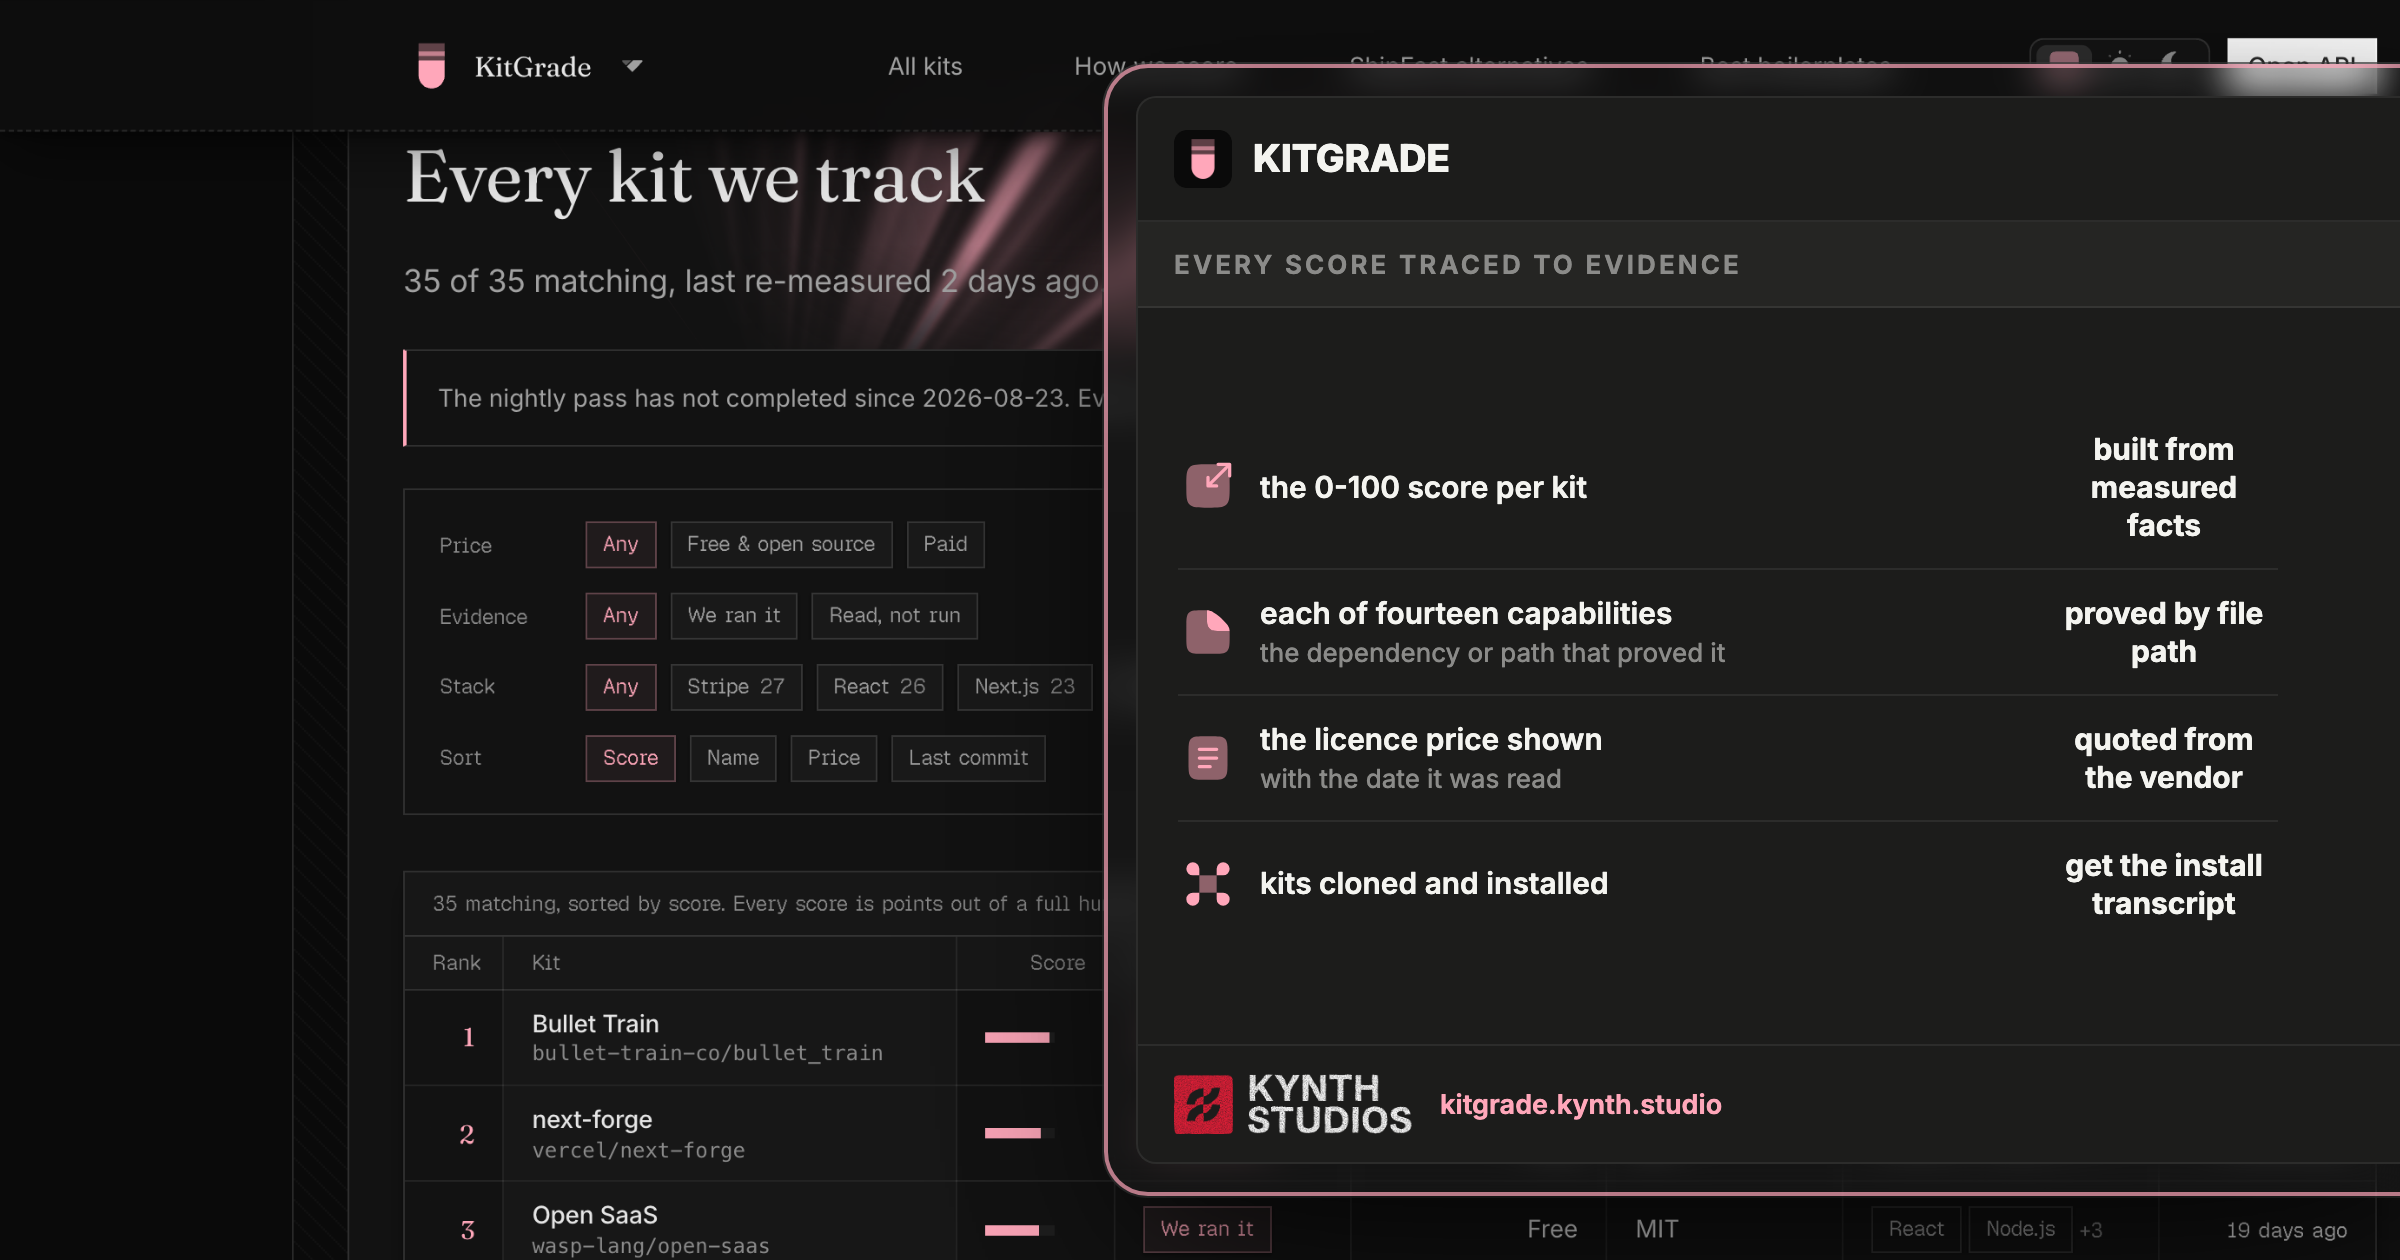Click the We ran it badge below the card
2400x1260 pixels.
tap(1207, 1229)
